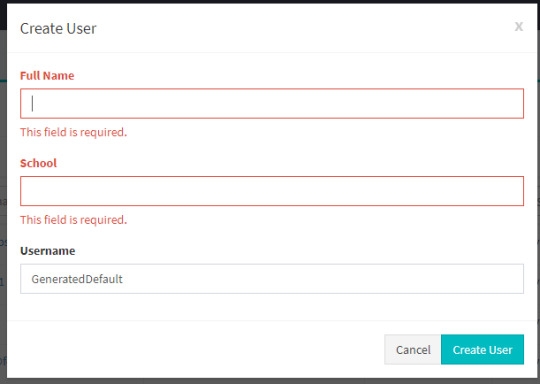Click the GeneratedDefault placeholder text
The height and width of the screenshot is (384, 540).
(77, 279)
